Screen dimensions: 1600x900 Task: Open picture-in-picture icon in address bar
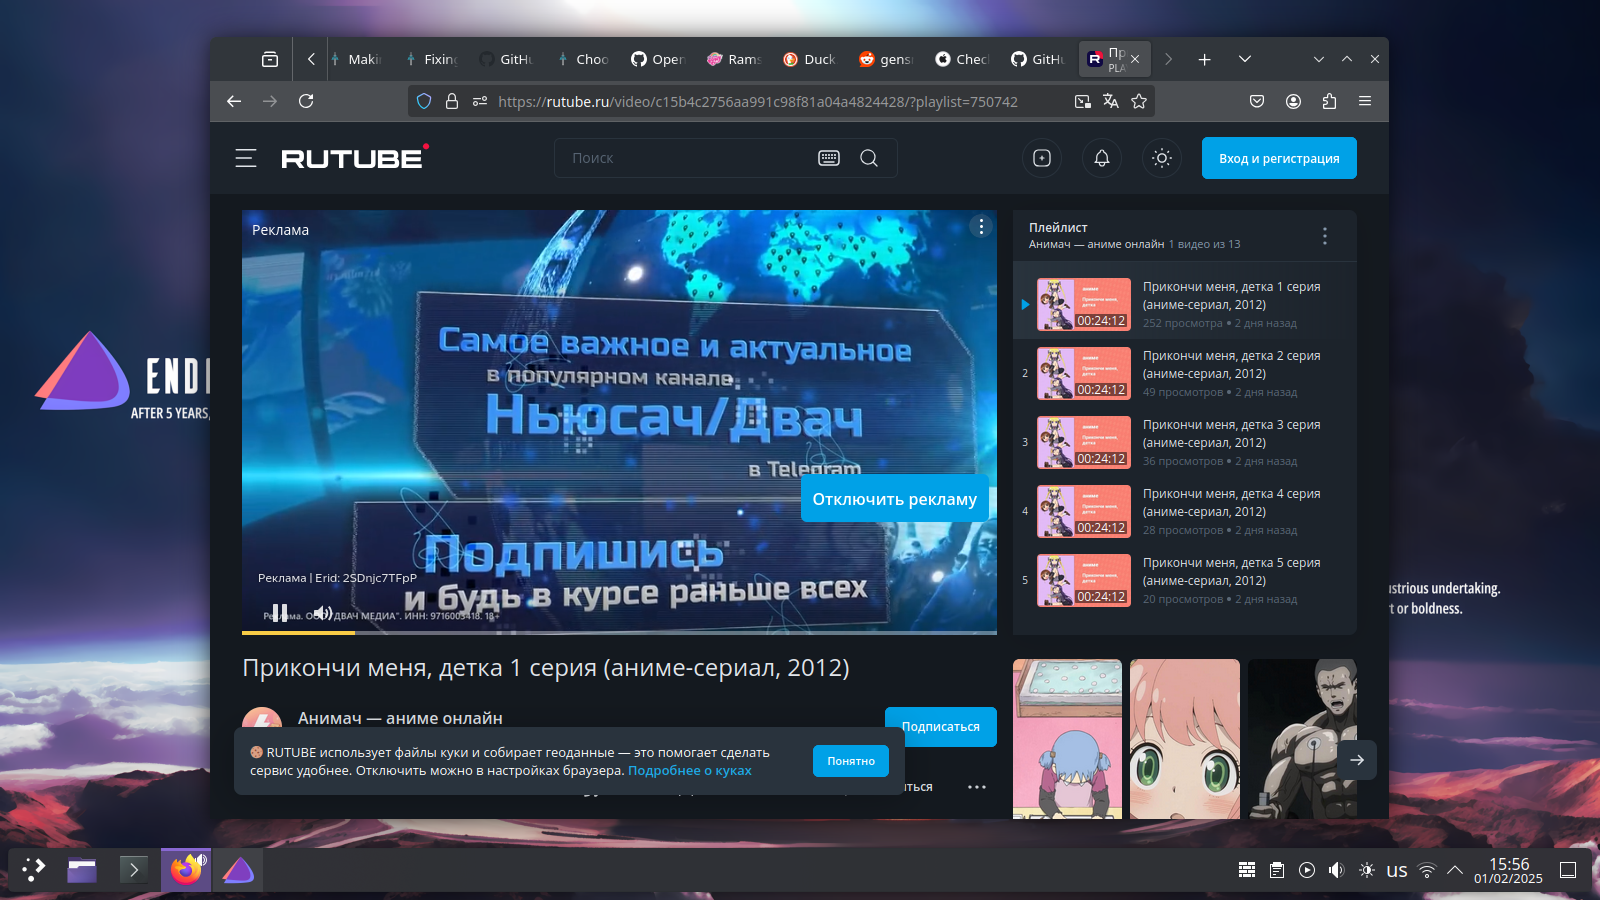1082,101
